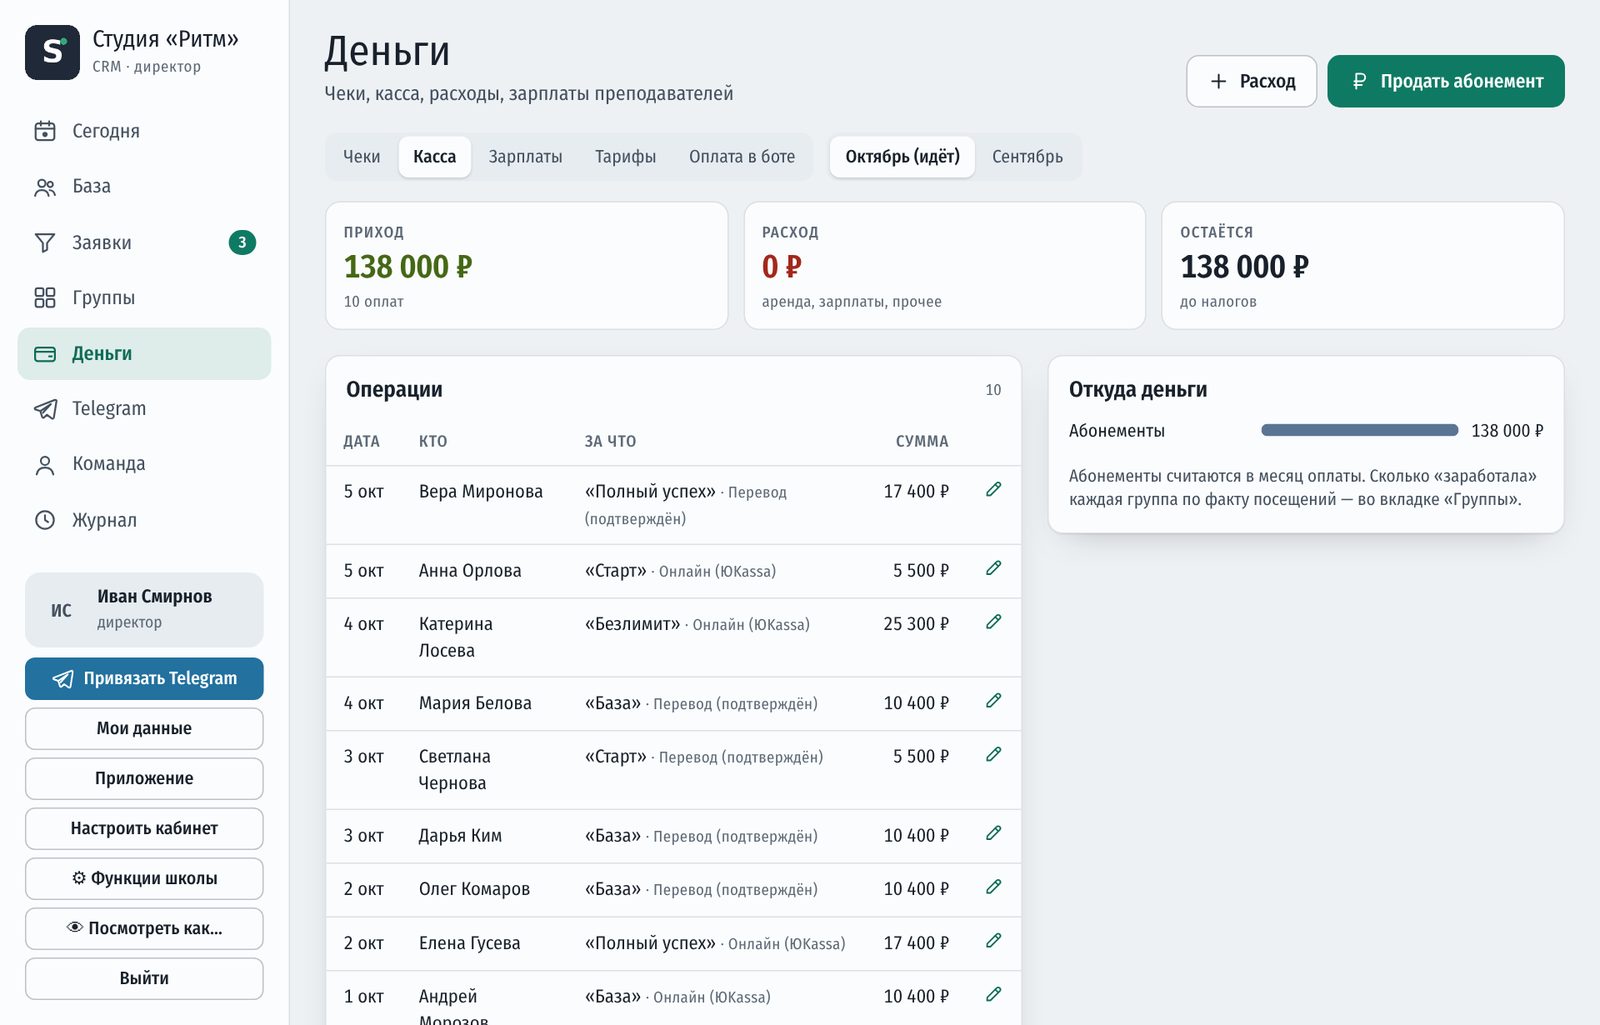Click the Иван Смирнов profile card
The height and width of the screenshot is (1025, 1600).
[x=144, y=609]
